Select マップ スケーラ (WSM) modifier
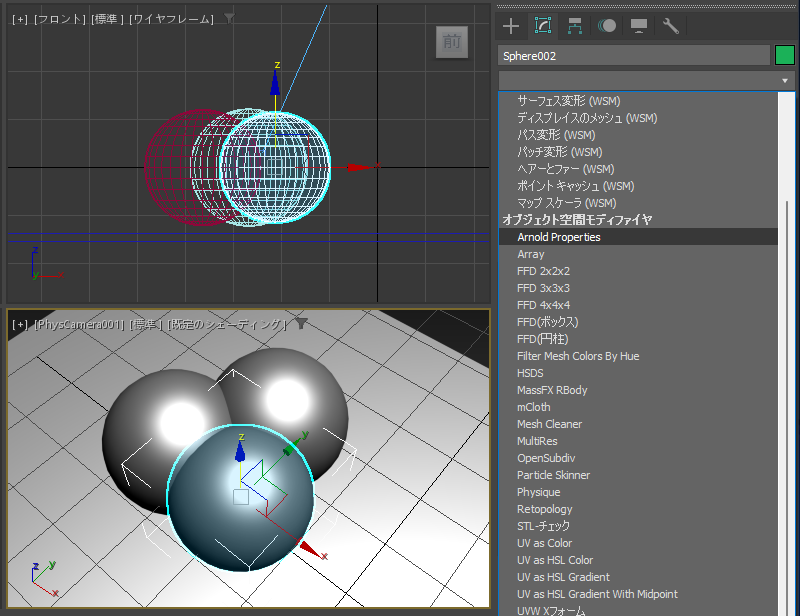Image resolution: width=800 pixels, height=616 pixels. (x=638, y=203)
